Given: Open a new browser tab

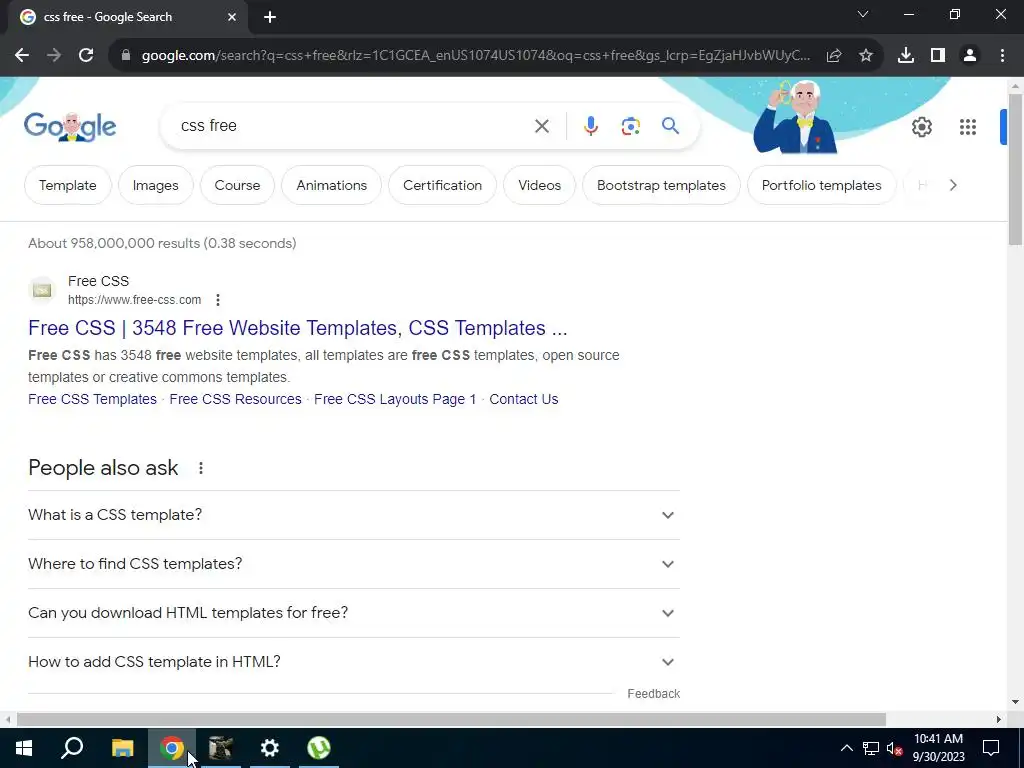Looking at the screenshot, I should [270, 17].
